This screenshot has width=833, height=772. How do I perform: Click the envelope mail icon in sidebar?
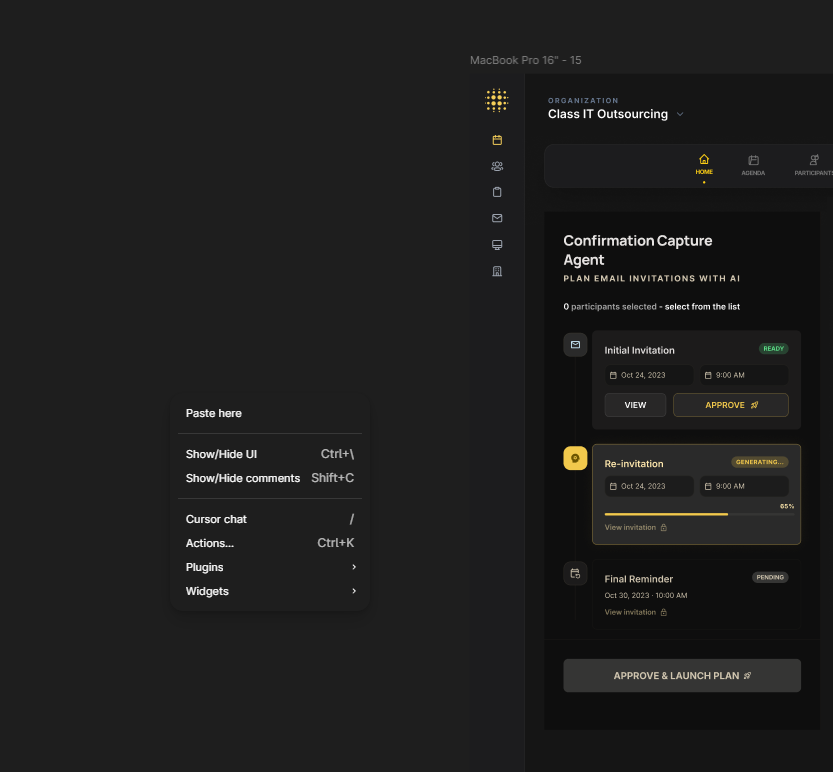coord(497,218)
